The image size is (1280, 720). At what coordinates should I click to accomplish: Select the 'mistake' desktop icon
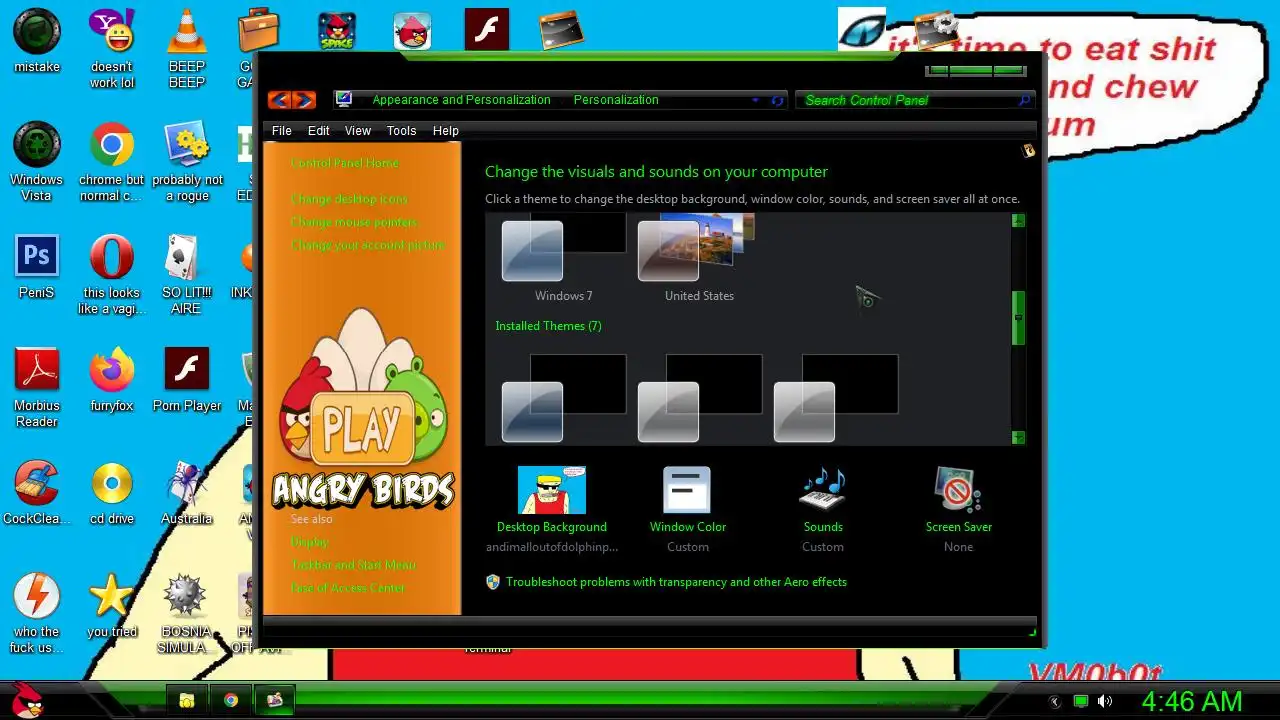(x=37, y=42)
